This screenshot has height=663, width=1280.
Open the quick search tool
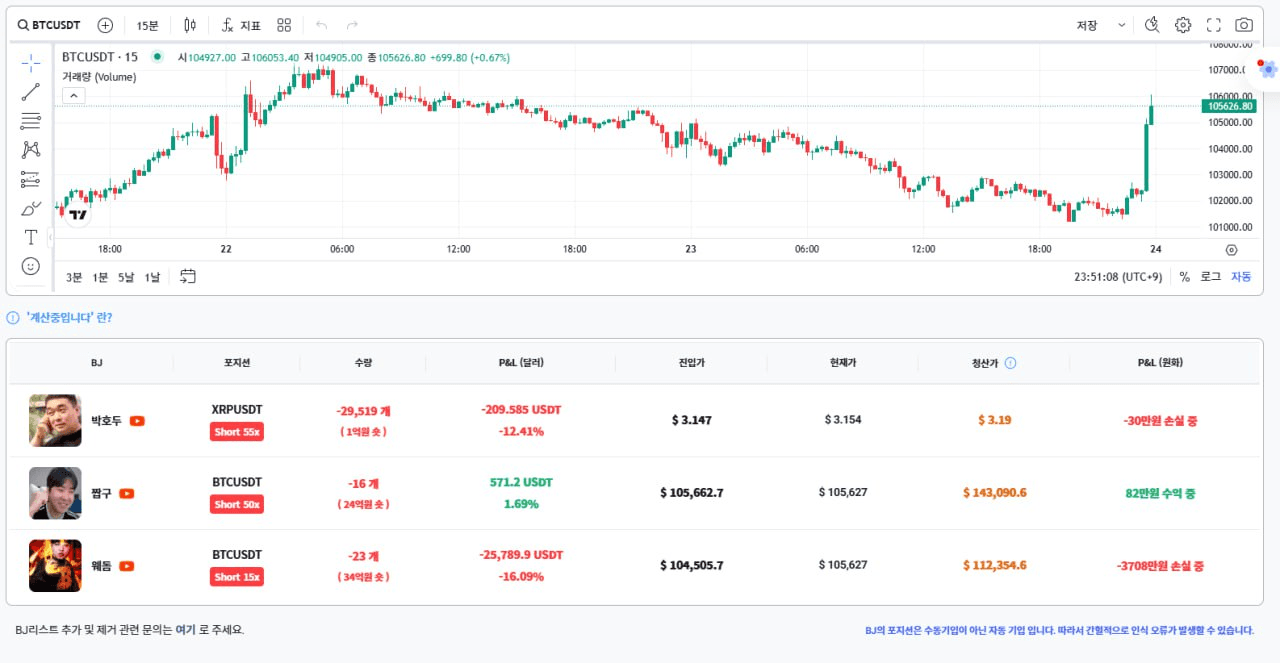[1152, 25]
